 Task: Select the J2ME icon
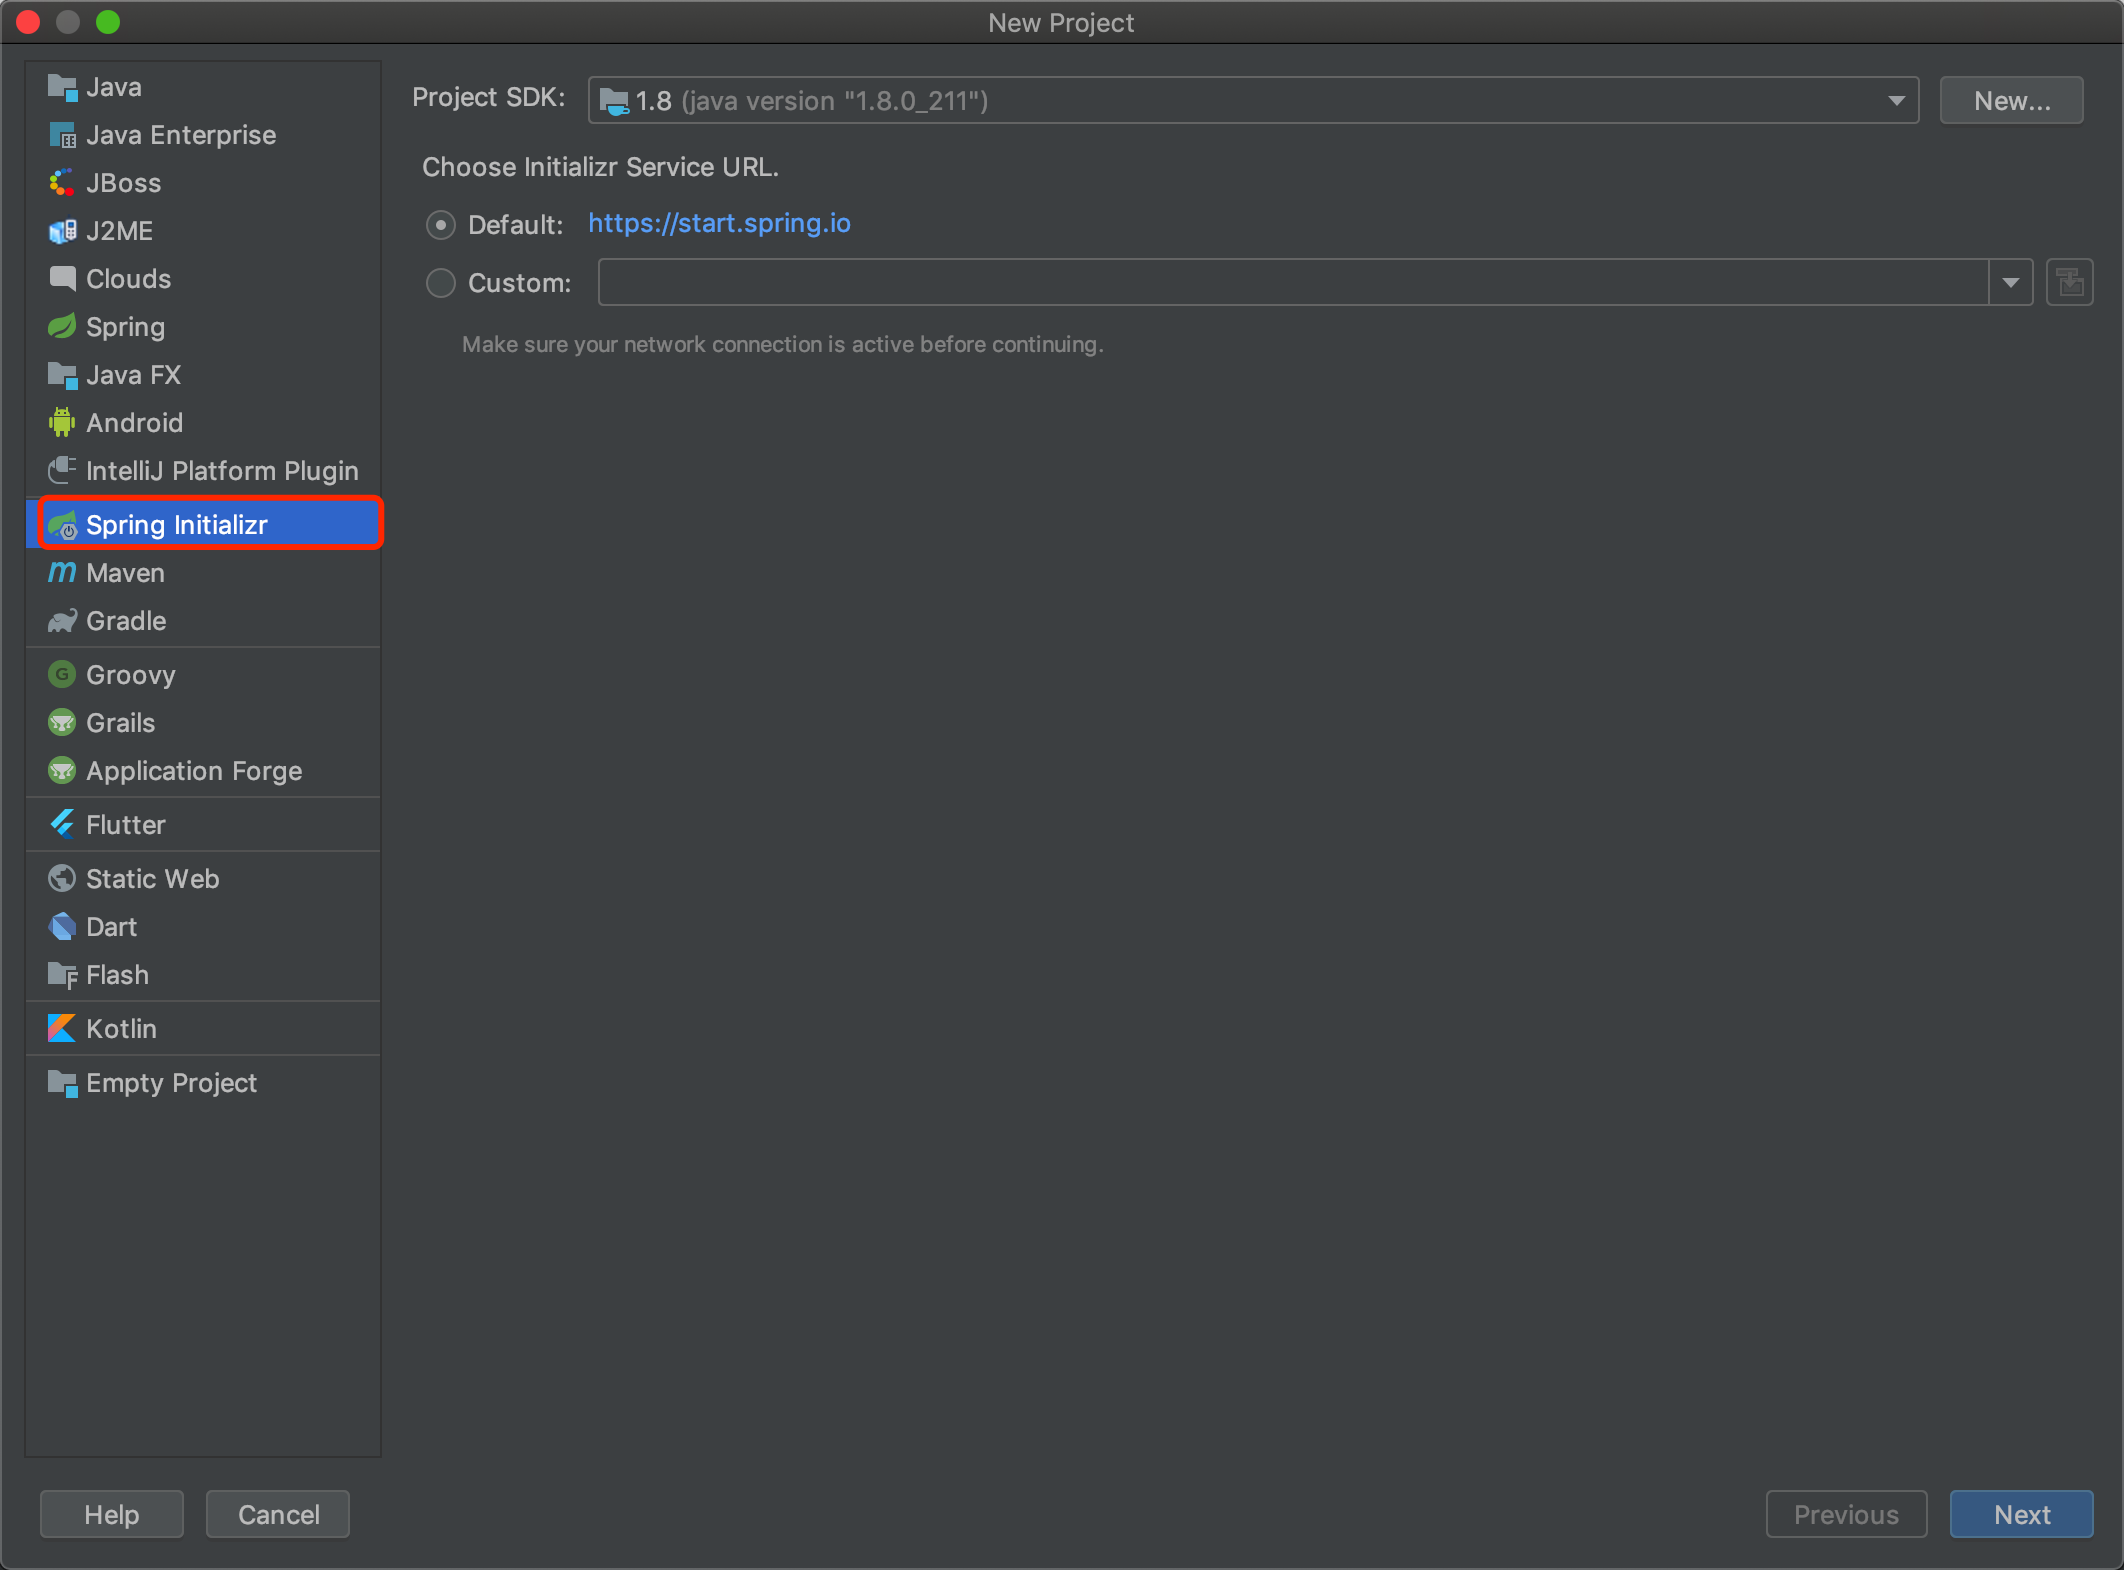pyautogui.click(x=62, y=231)
